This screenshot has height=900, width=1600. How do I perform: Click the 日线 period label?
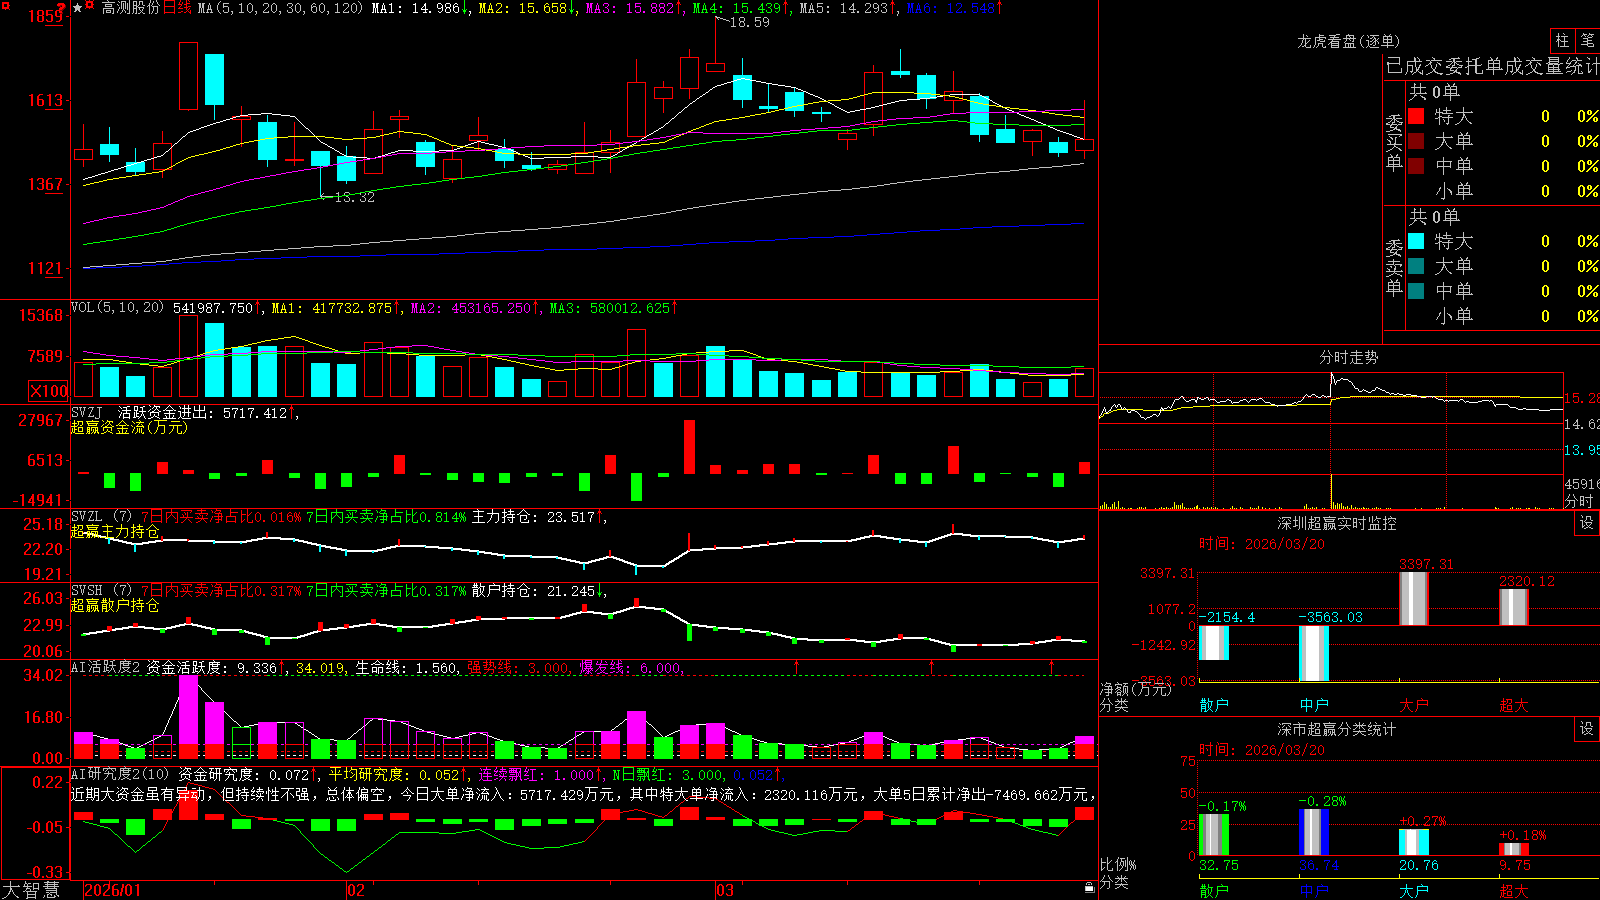tap(177, 8)
